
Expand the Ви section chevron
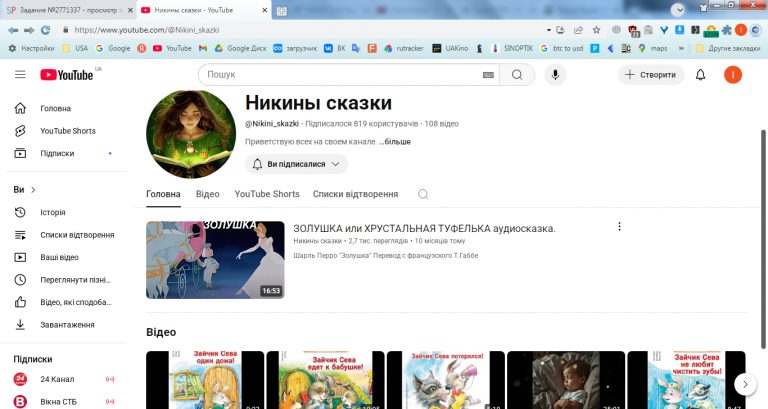click(x=33, y=190)
